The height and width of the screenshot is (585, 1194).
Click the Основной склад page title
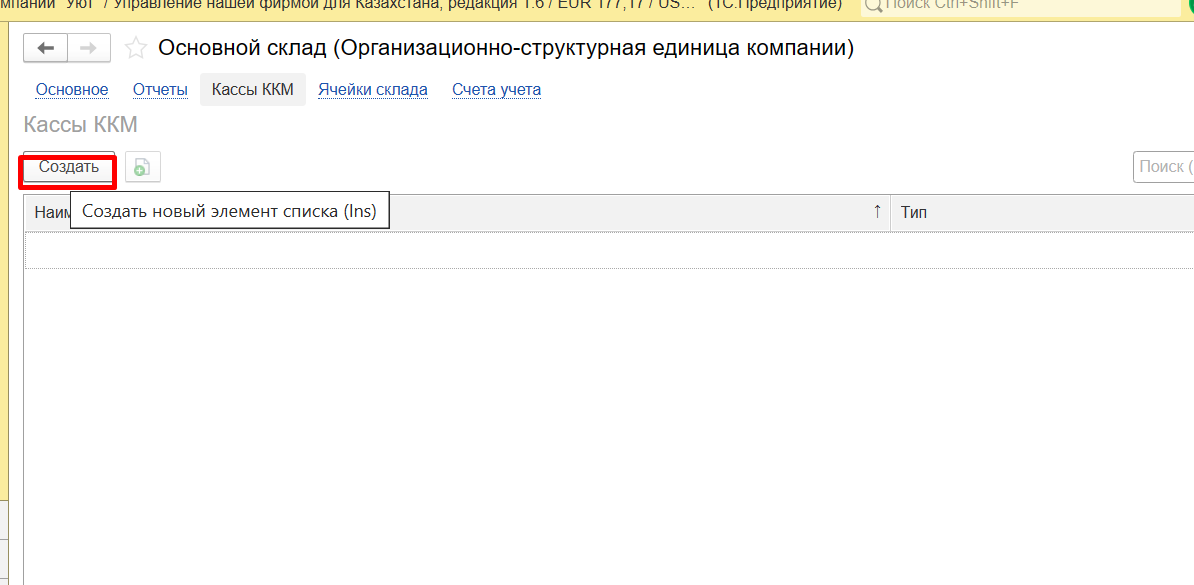pyautogui.click(x=506, y=48)
